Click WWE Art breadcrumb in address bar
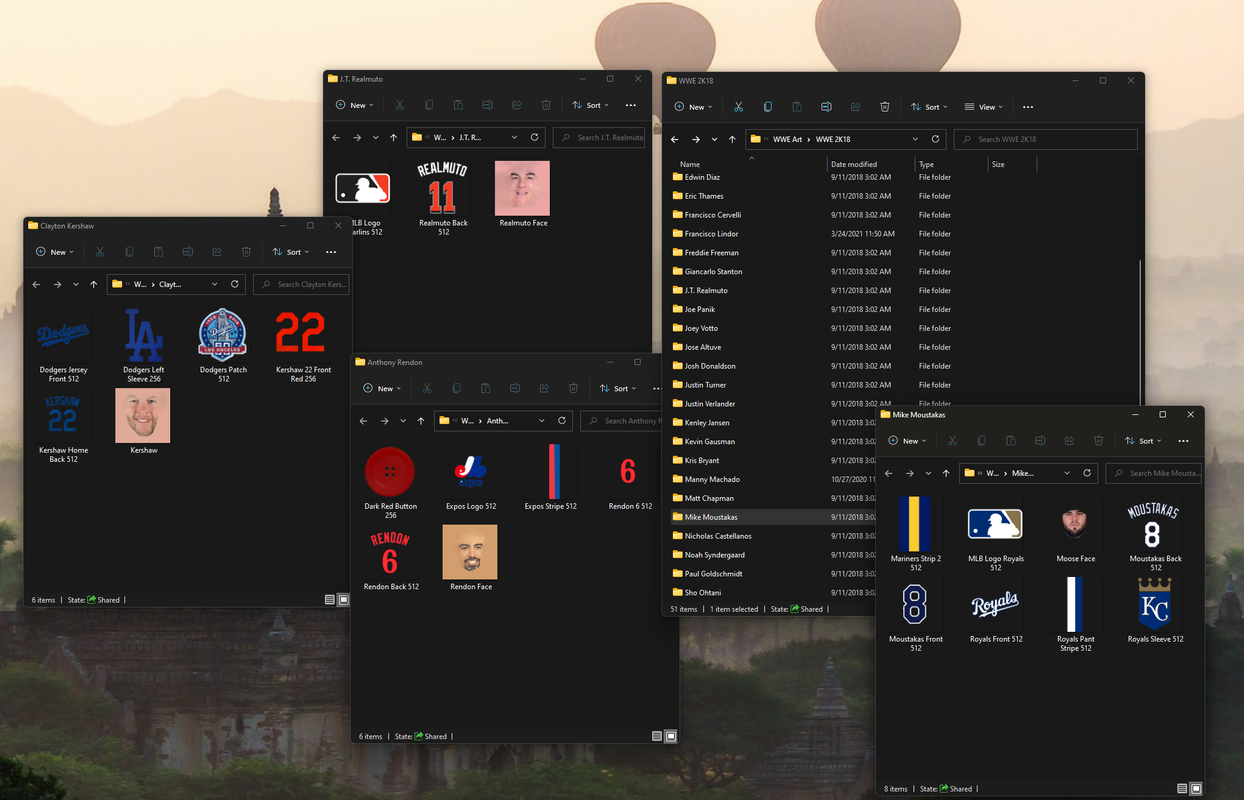The image size is (1244, 800). [x=789, y=139]
